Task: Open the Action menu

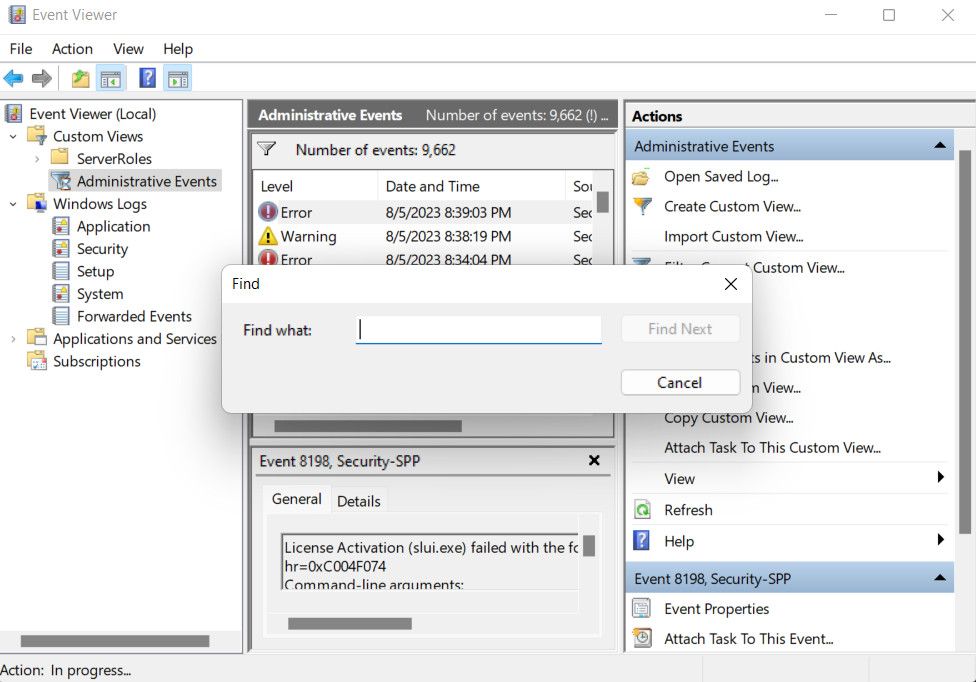Action: [x=72, y=49]
